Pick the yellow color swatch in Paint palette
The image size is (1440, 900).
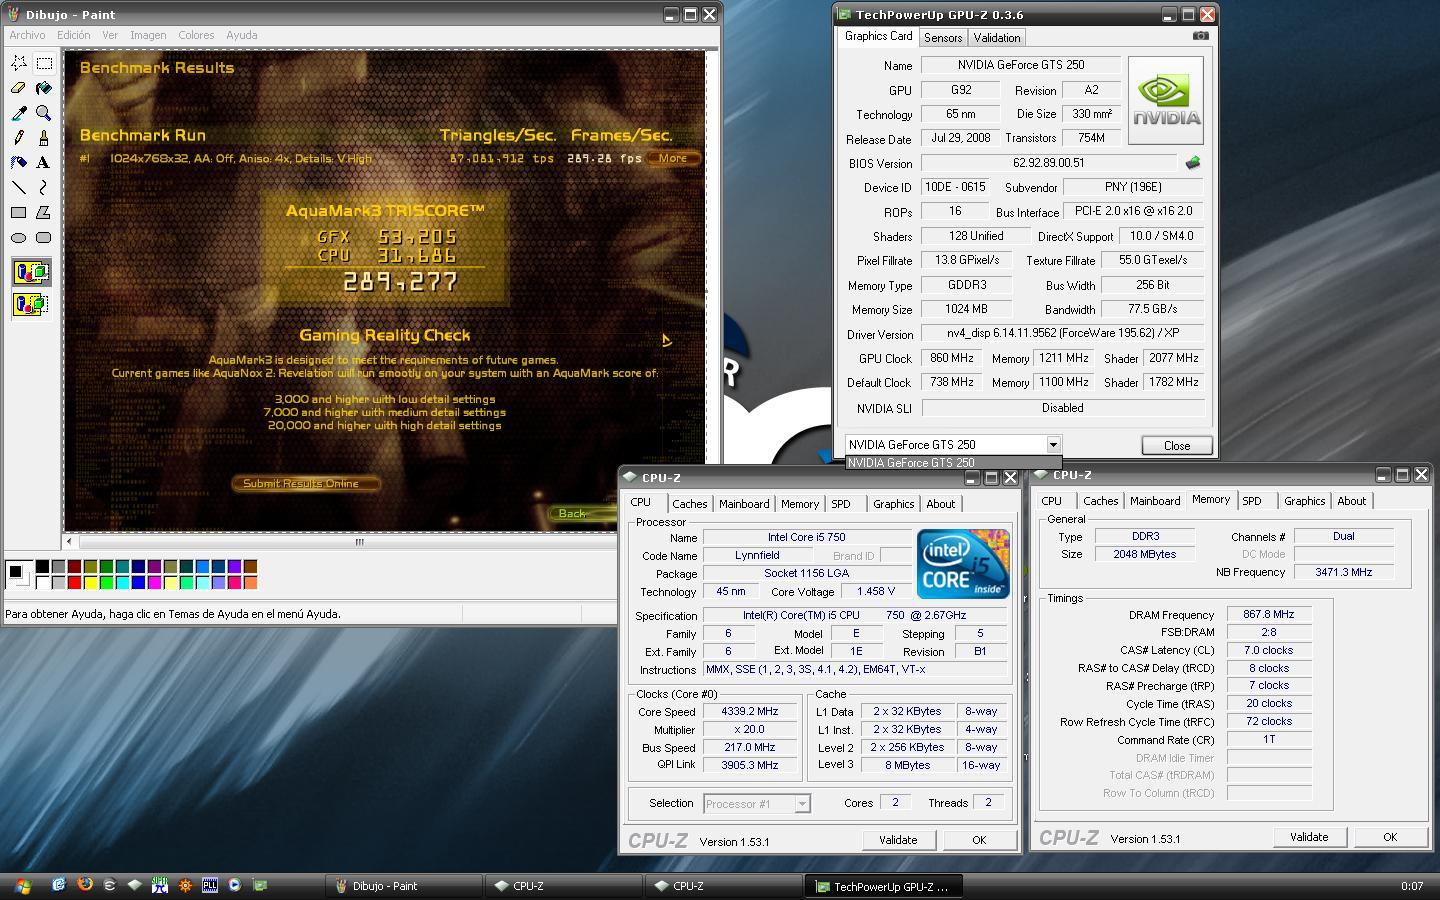(90, 582)
